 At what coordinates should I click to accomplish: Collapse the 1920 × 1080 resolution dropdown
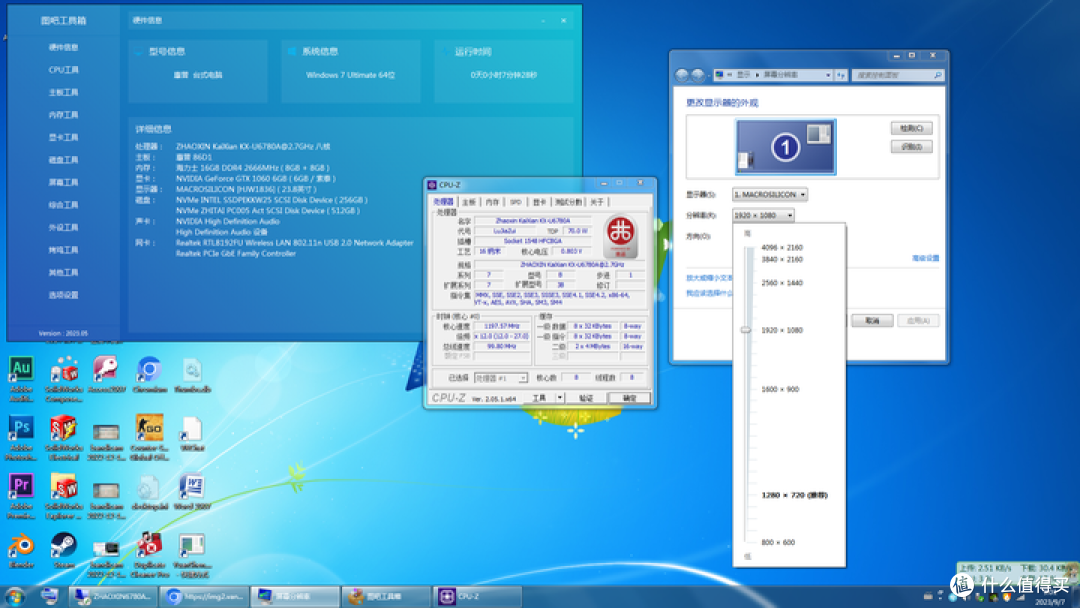pos(763,216)
